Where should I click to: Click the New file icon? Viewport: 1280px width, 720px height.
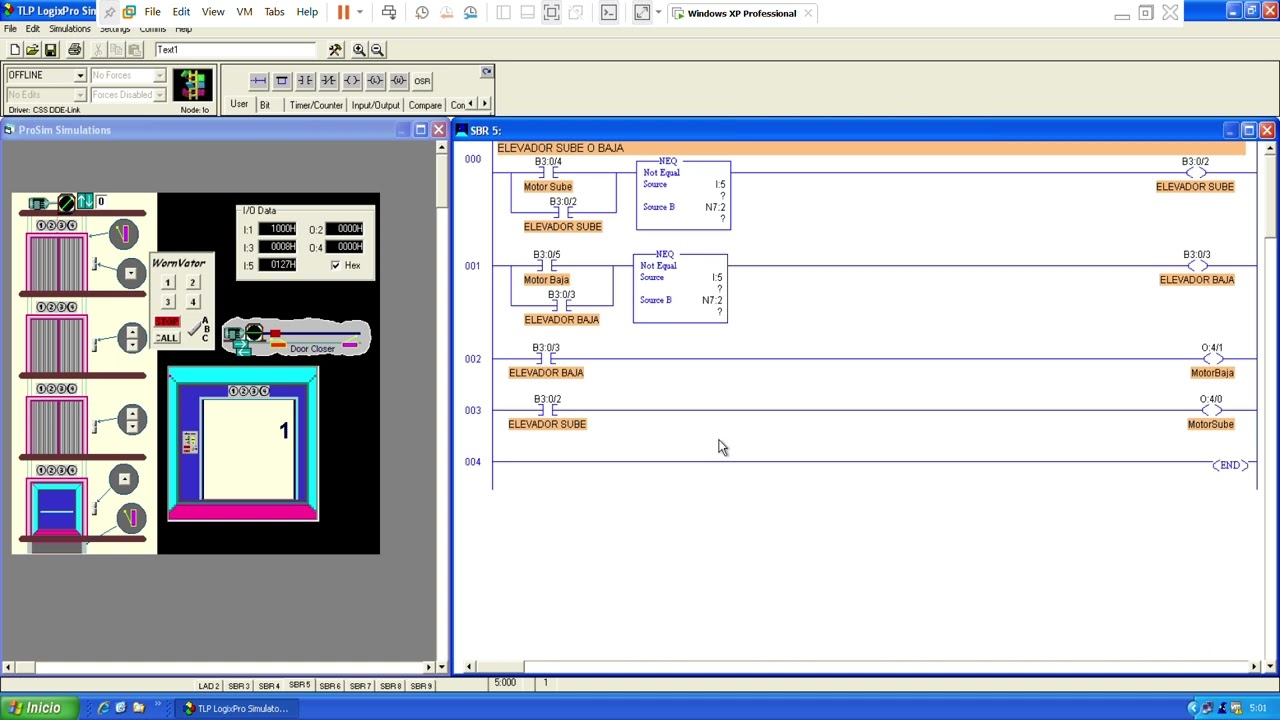pyautogui.click(x=14, y=50)
